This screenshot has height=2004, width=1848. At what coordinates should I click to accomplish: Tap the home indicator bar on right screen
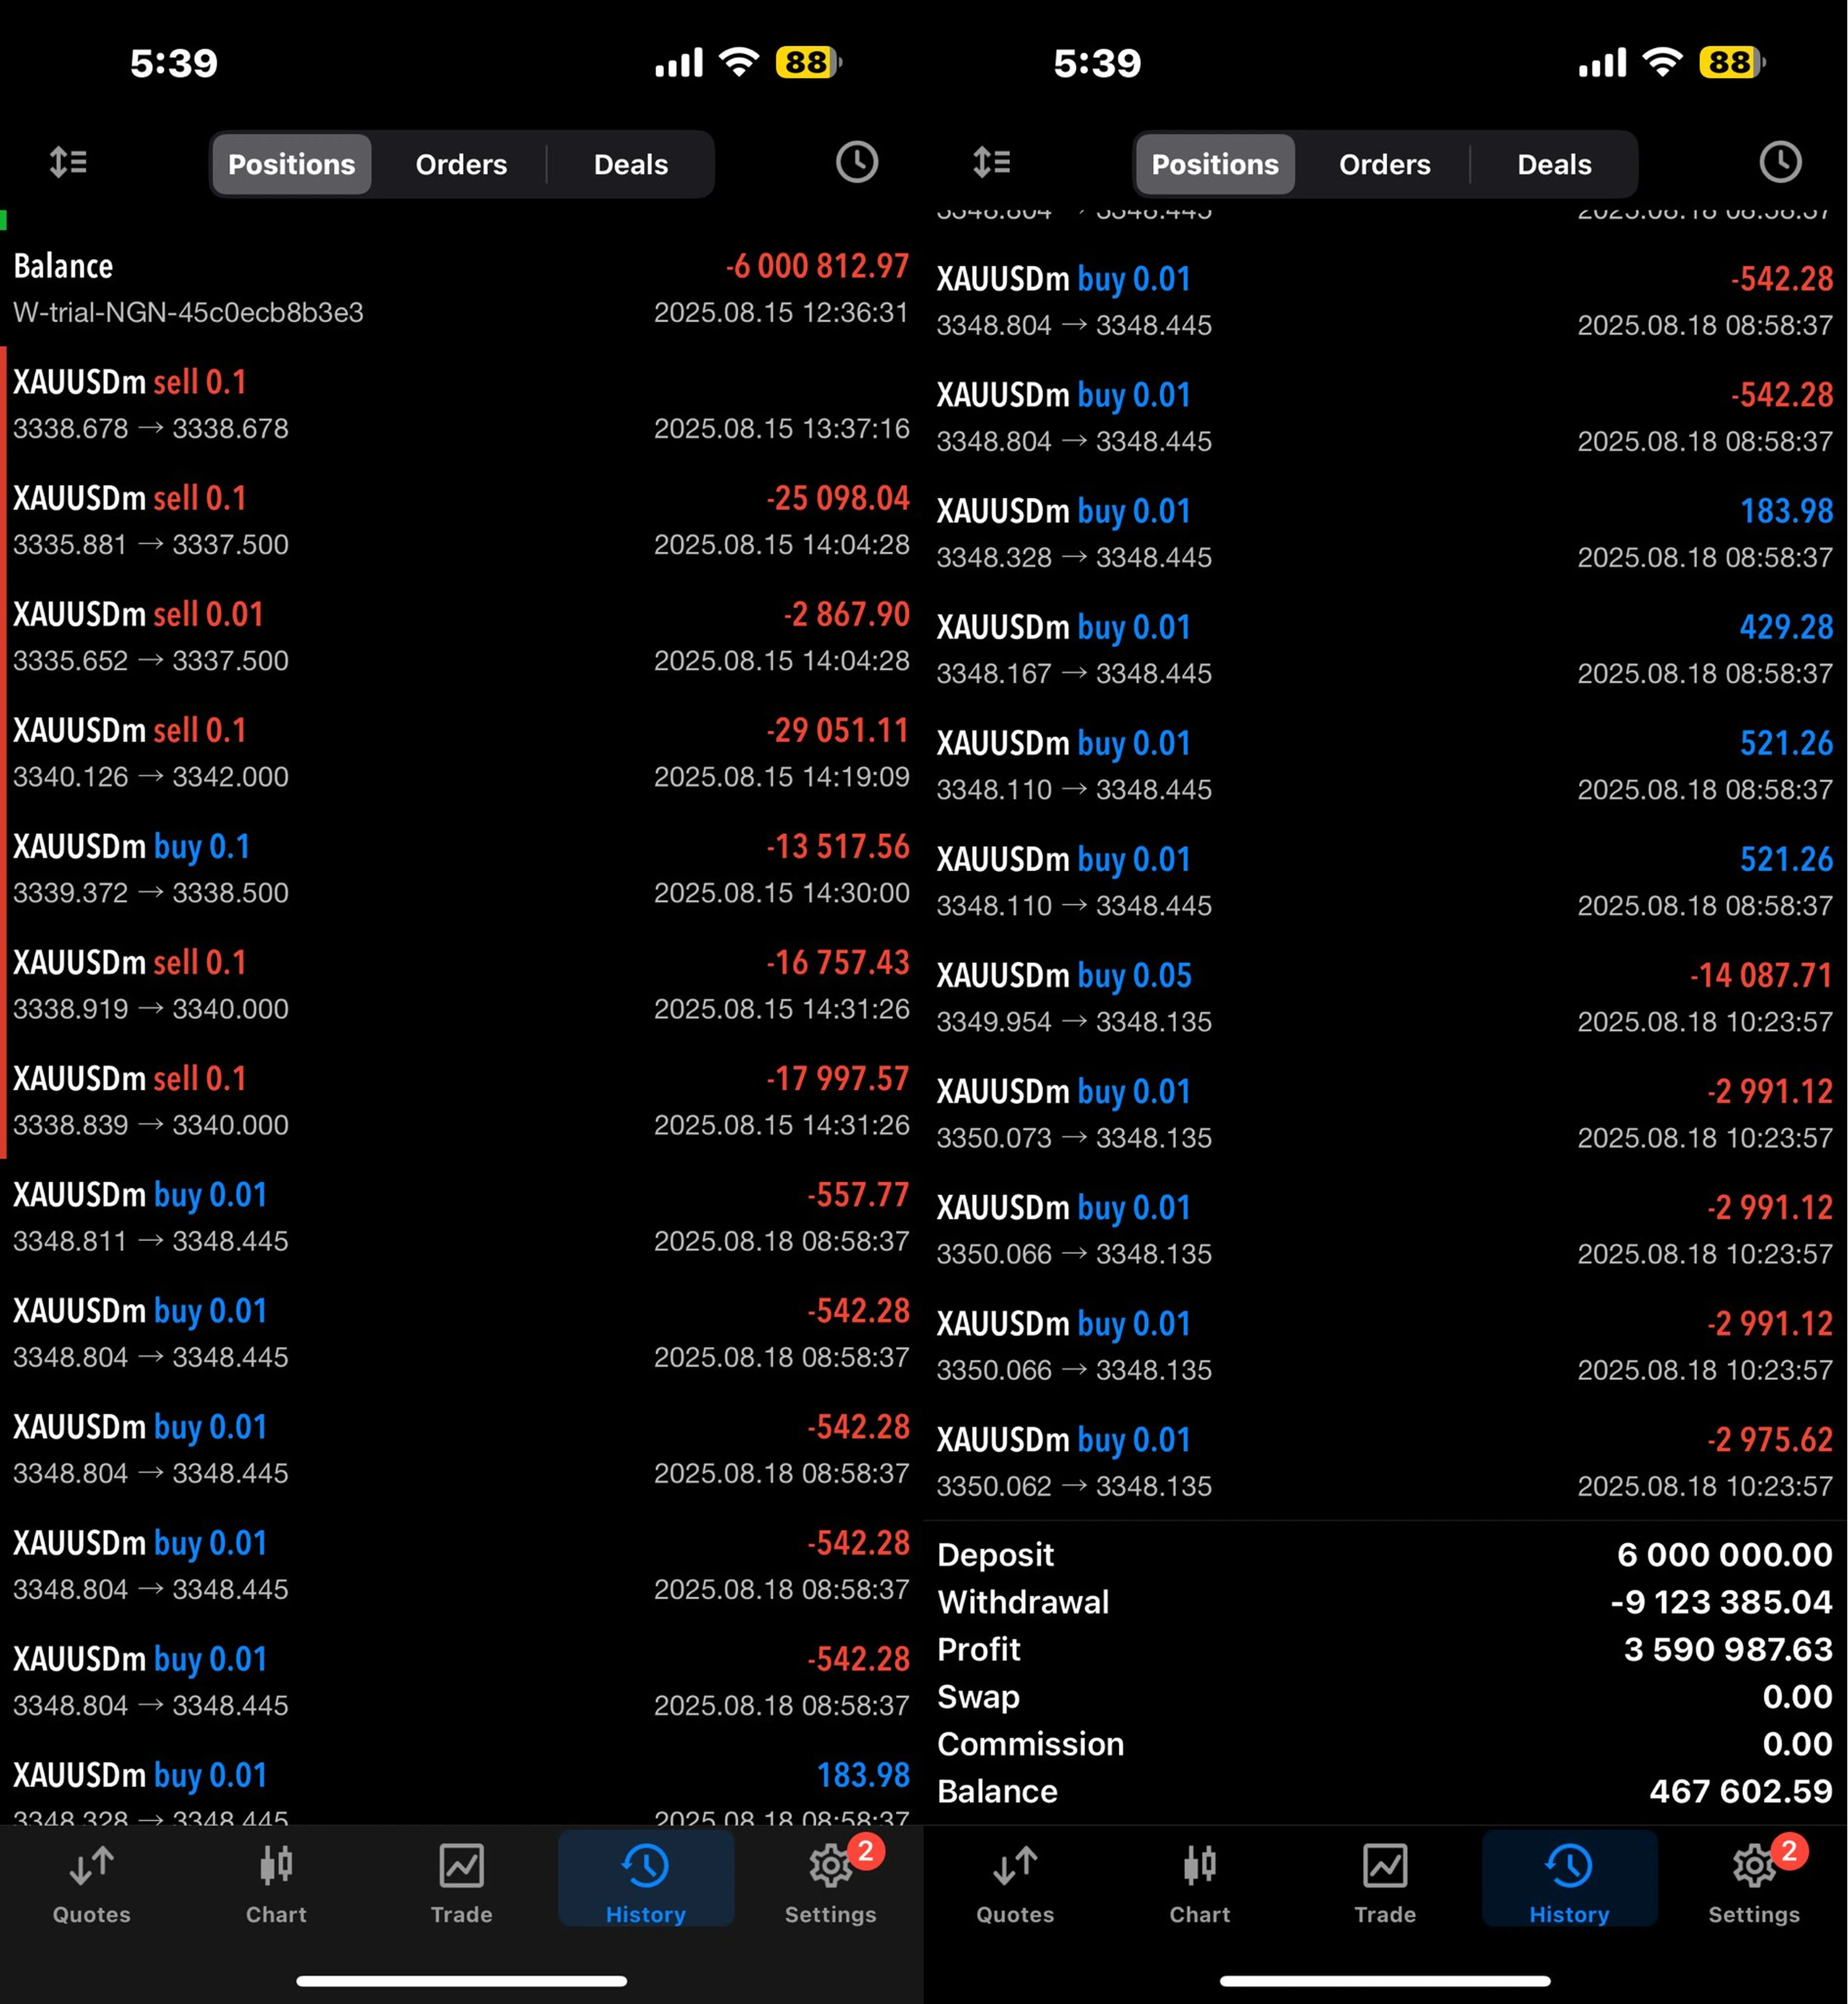pos(1385,1981)
